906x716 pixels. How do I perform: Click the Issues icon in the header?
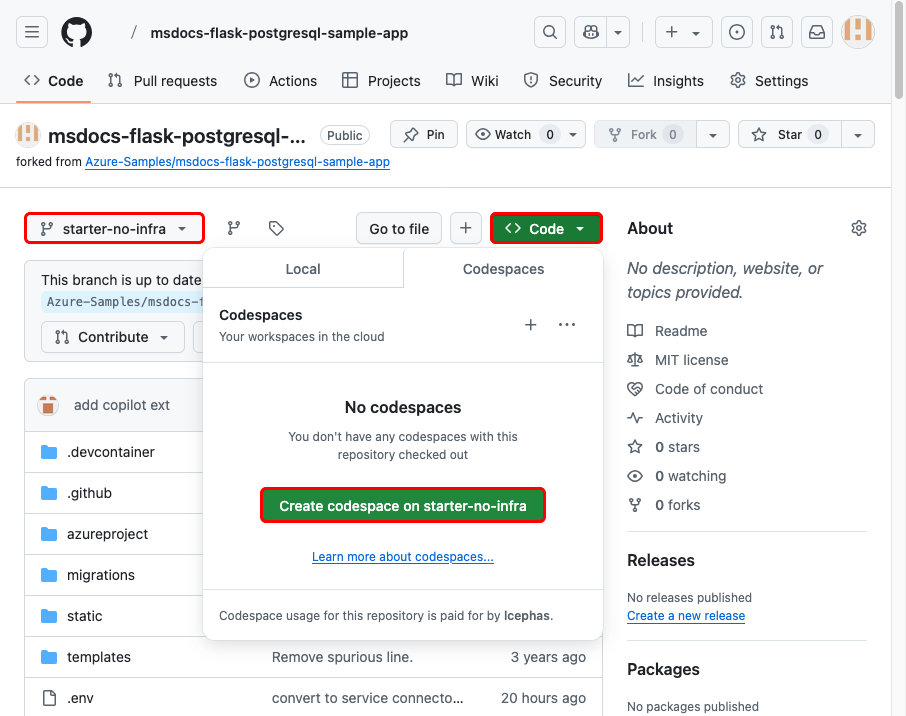pos(736,31)
